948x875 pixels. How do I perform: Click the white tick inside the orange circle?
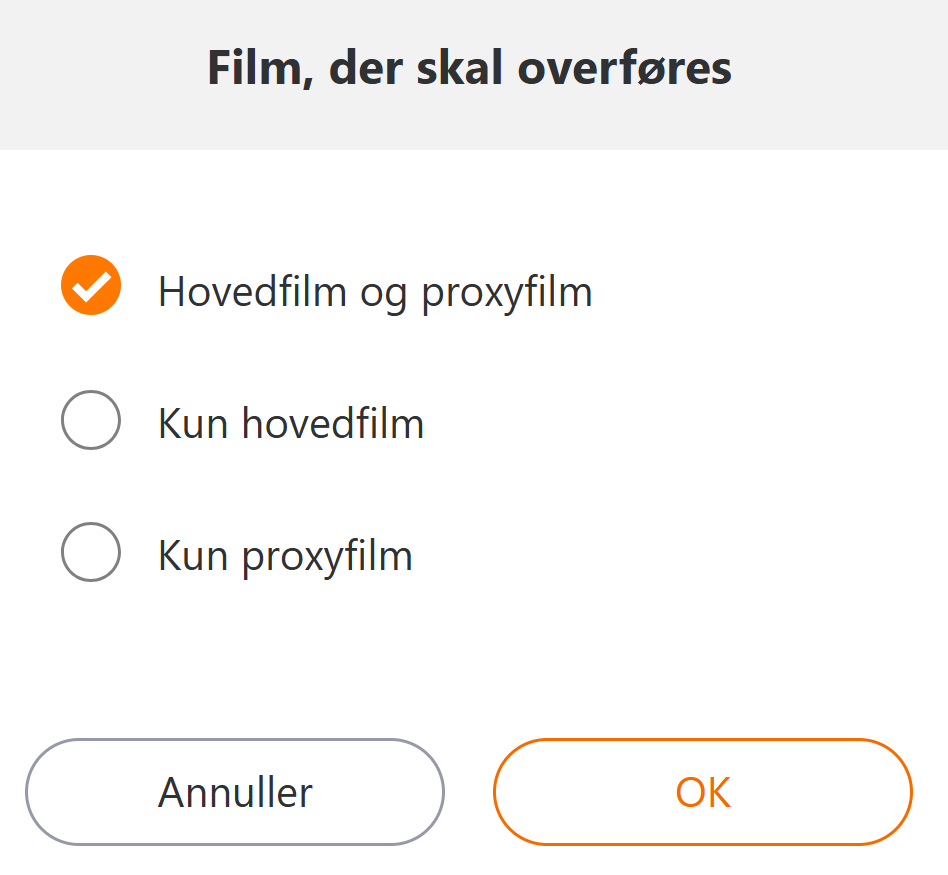tap(91, 287)
